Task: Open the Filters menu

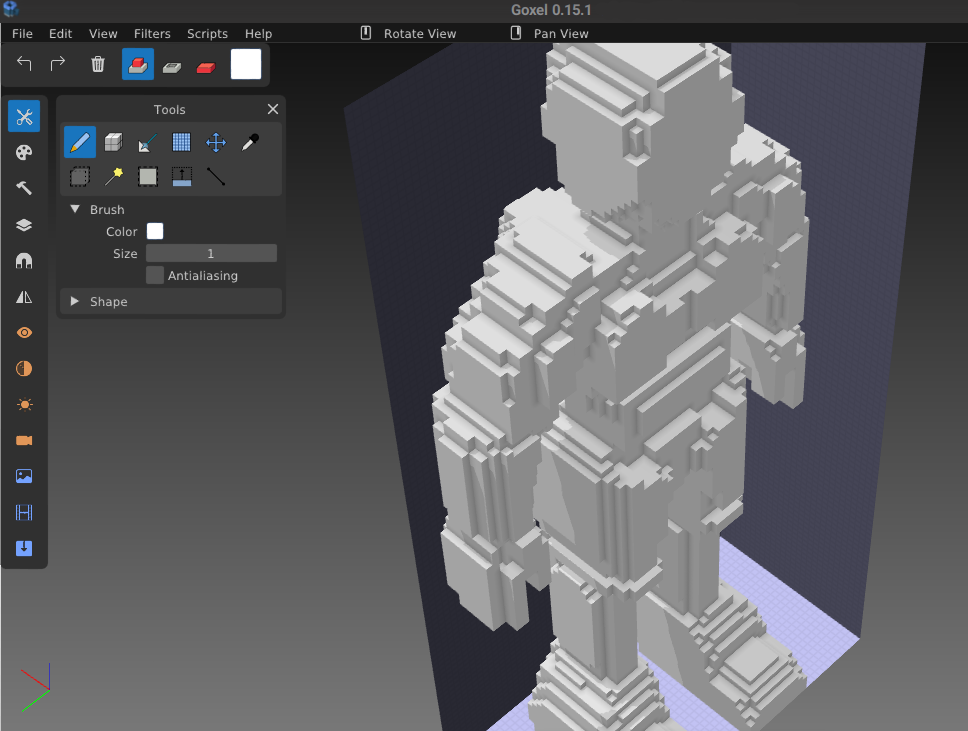Action: (x=152, y=33)
